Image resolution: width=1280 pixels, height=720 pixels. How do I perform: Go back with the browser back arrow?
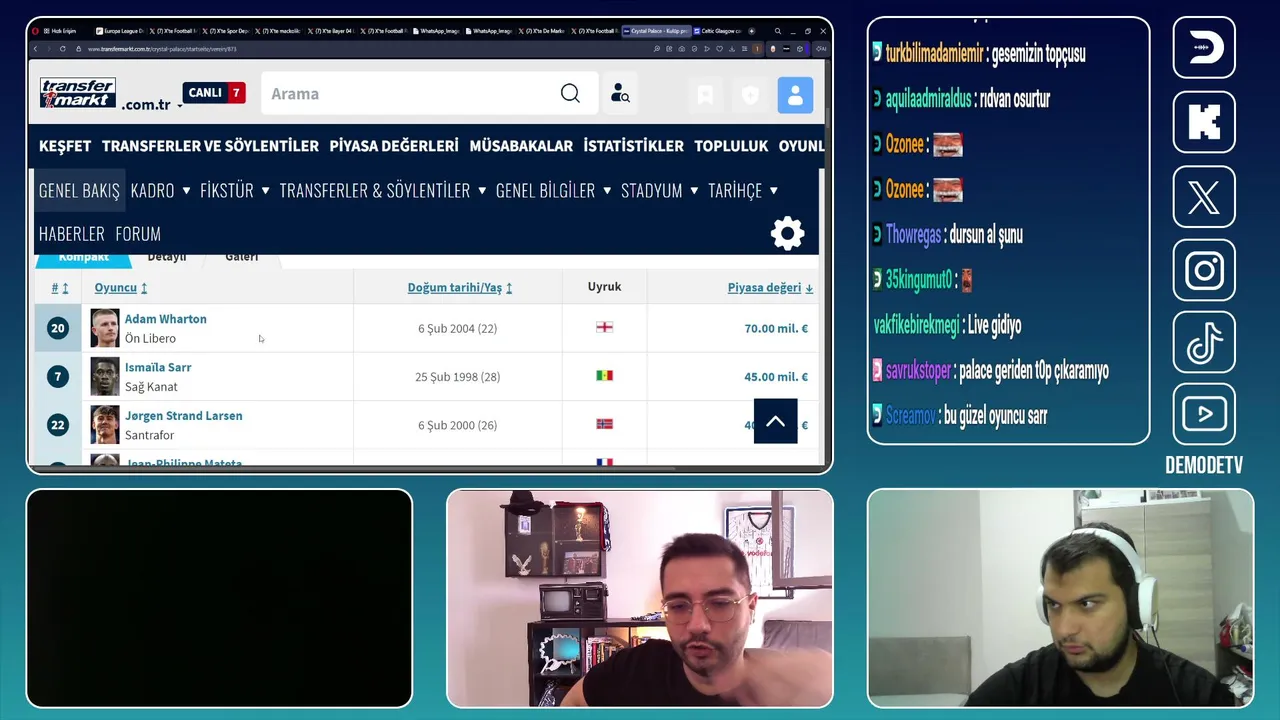point(36,49)
